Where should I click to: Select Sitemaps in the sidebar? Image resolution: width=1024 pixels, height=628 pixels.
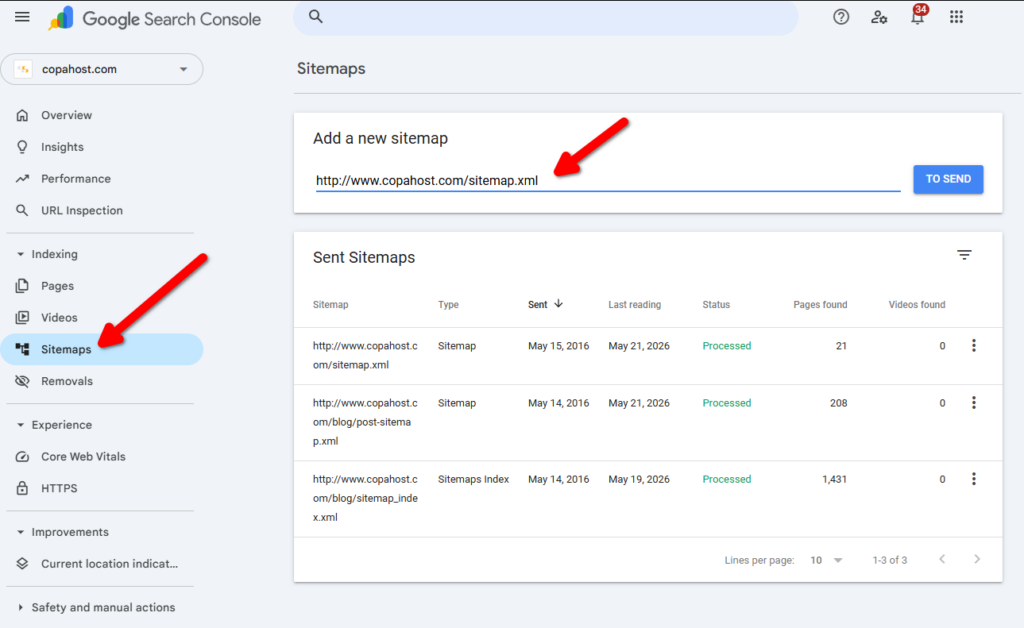[102, 349]
